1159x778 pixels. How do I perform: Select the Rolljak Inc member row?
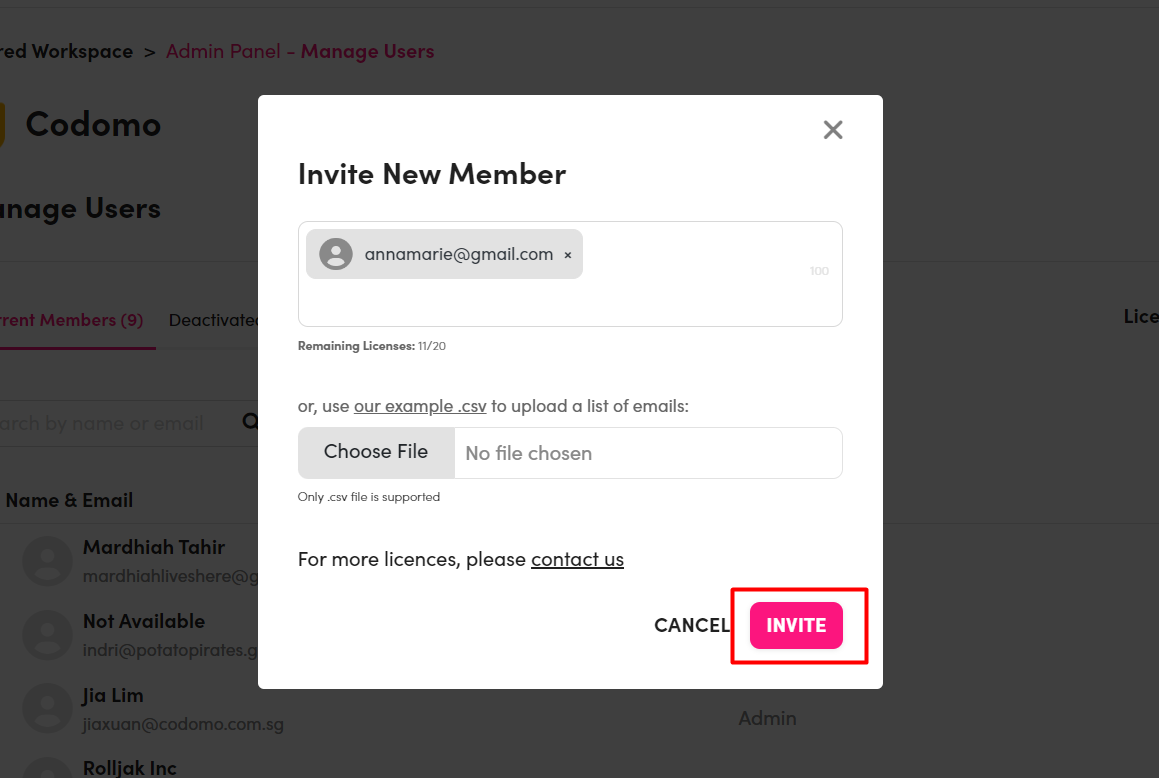[129, 768]
